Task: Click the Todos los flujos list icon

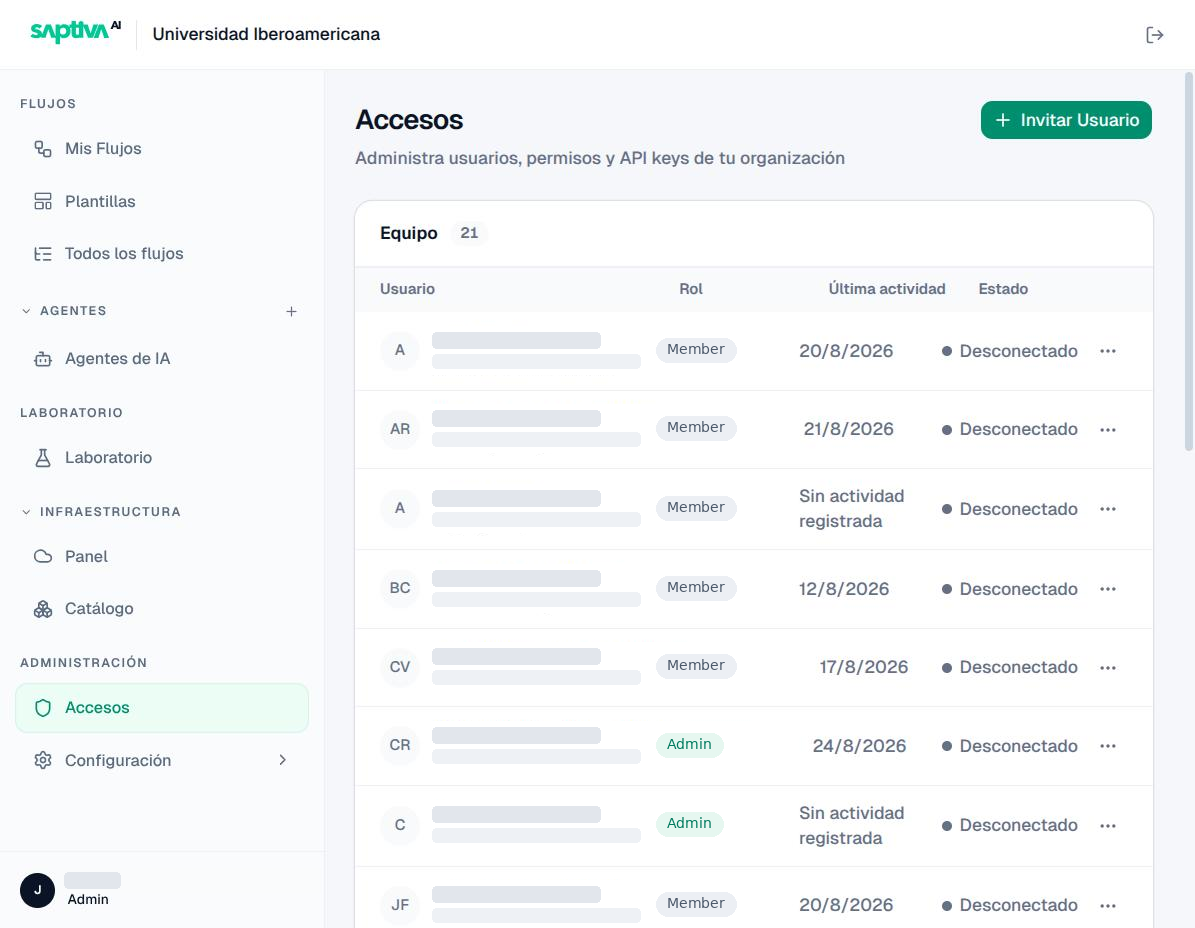Action: [x=43, y=254]
